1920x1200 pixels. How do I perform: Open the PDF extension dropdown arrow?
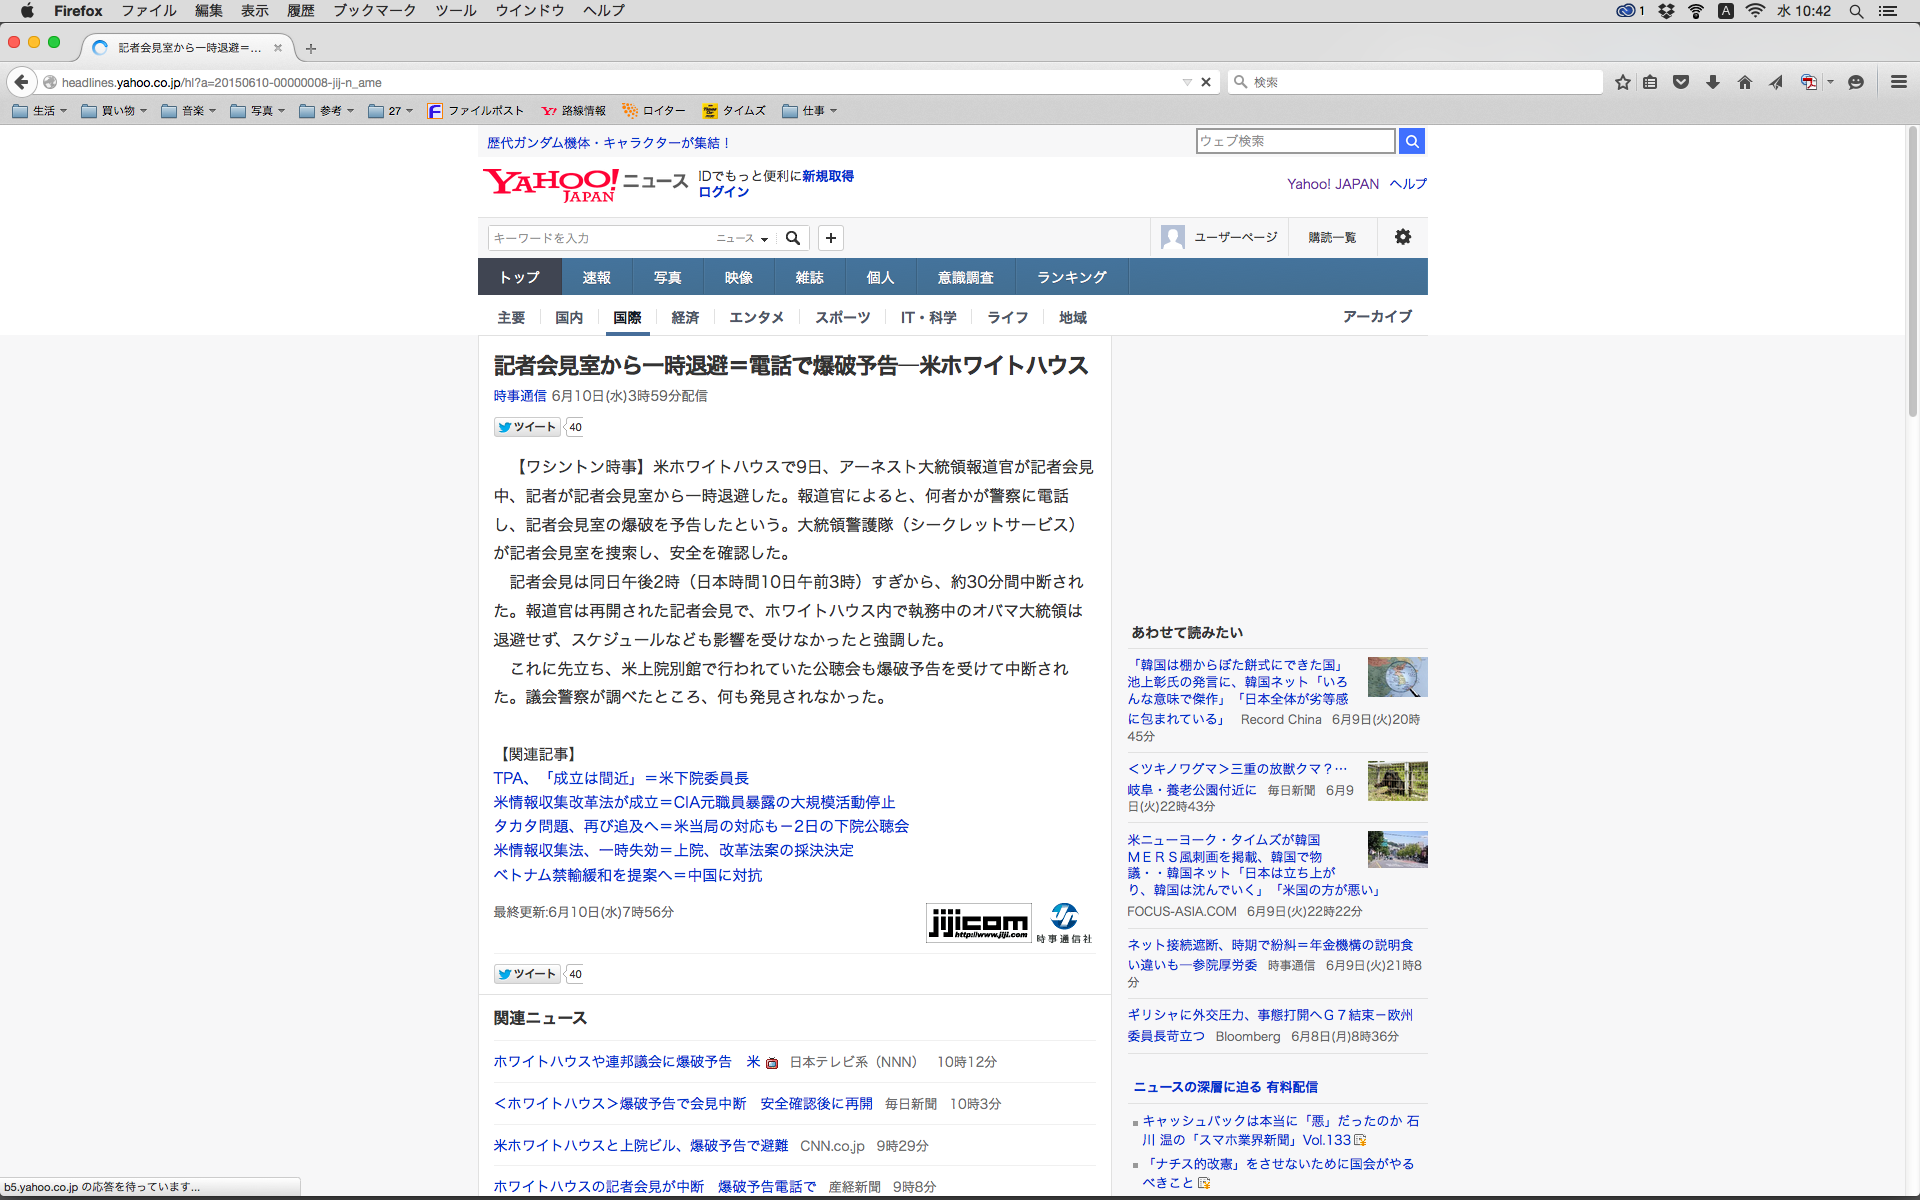[x=1831, y=82]
